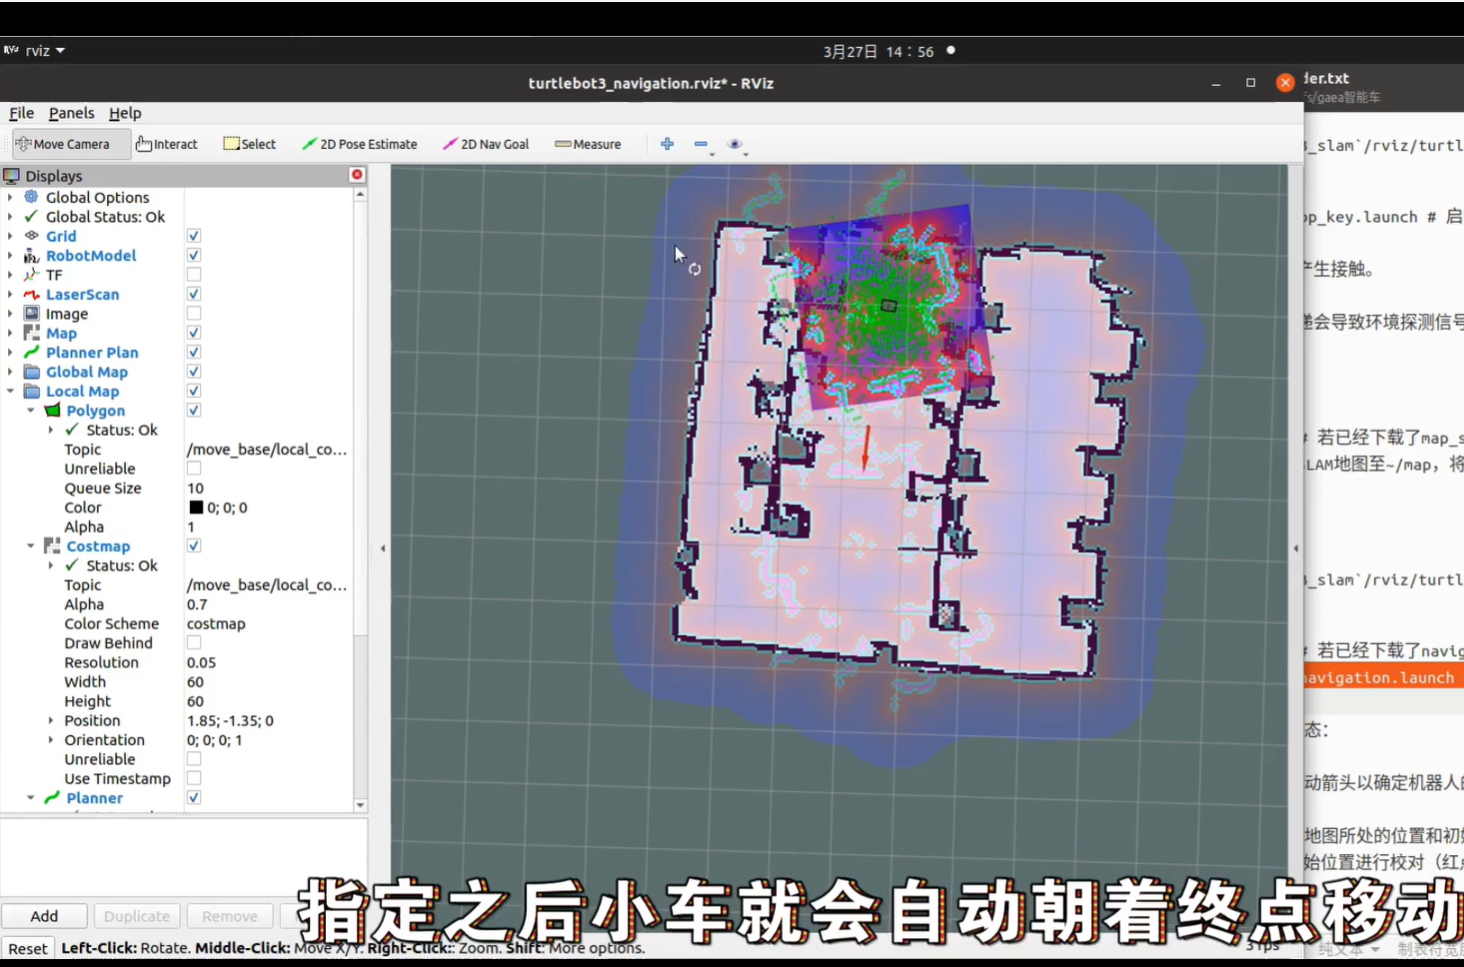Click the TF axes icon
This screenshot has height=967, width=1464.
coord(32,275)
